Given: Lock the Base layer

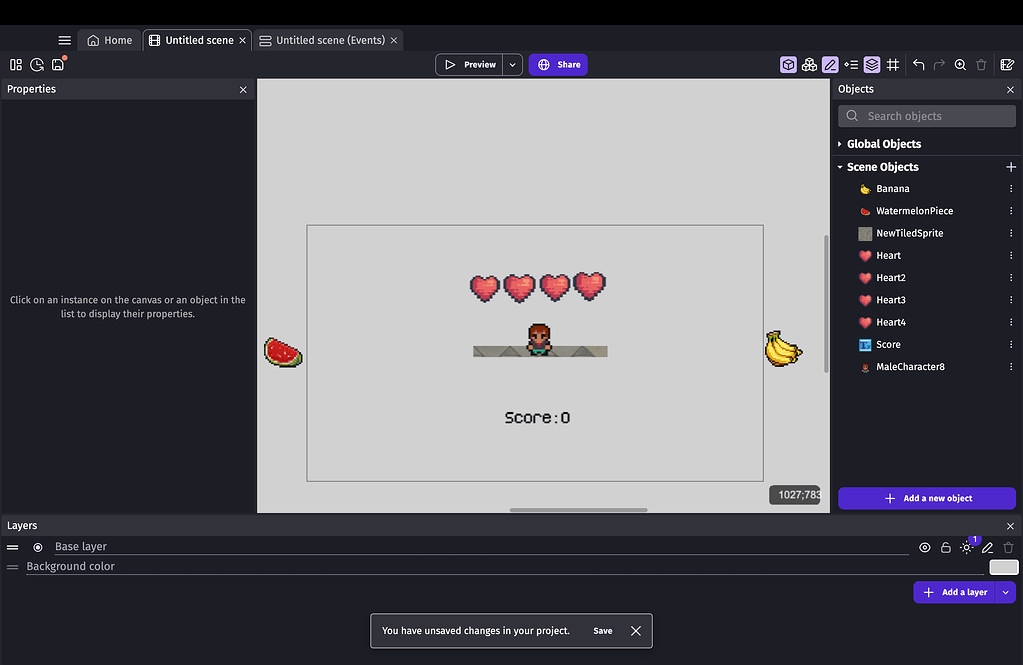Looking at the screenshot, I should point(946,547).
